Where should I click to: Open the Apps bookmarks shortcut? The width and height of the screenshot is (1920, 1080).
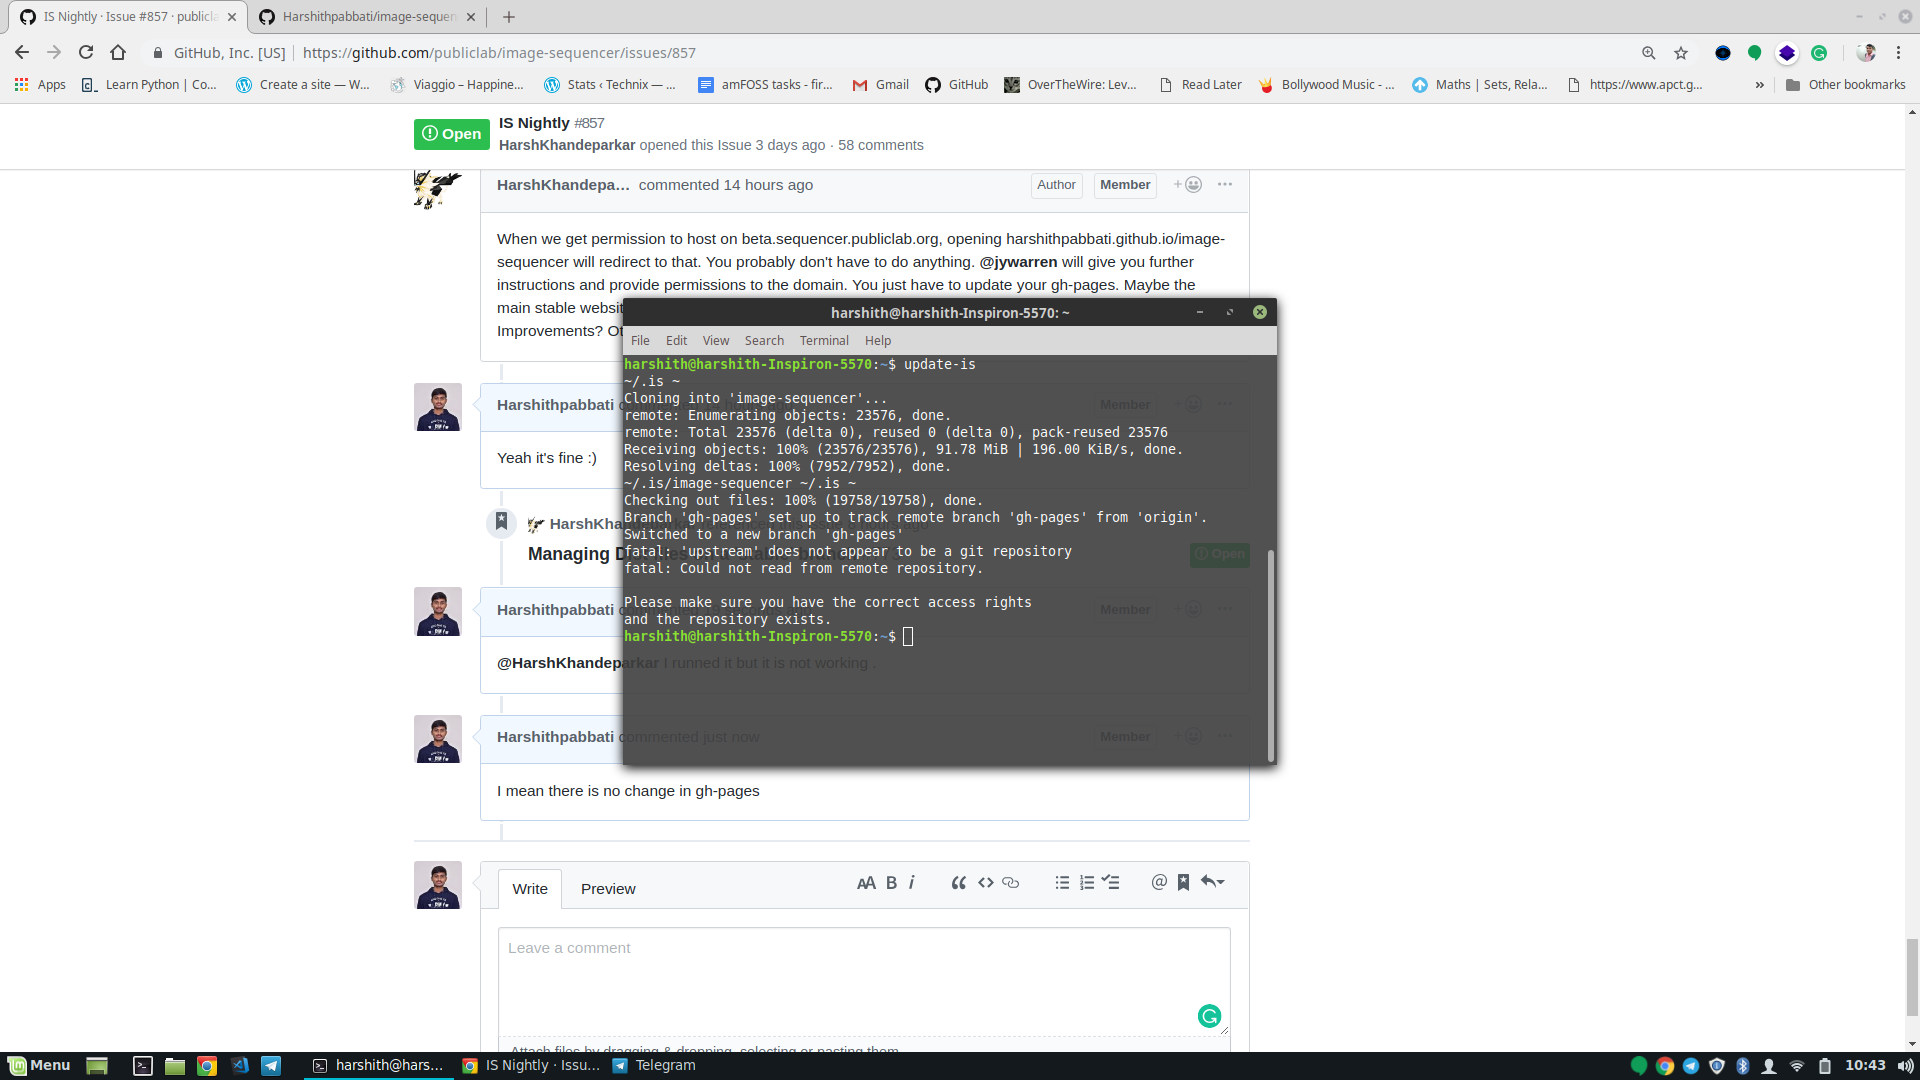click(40, 85)
